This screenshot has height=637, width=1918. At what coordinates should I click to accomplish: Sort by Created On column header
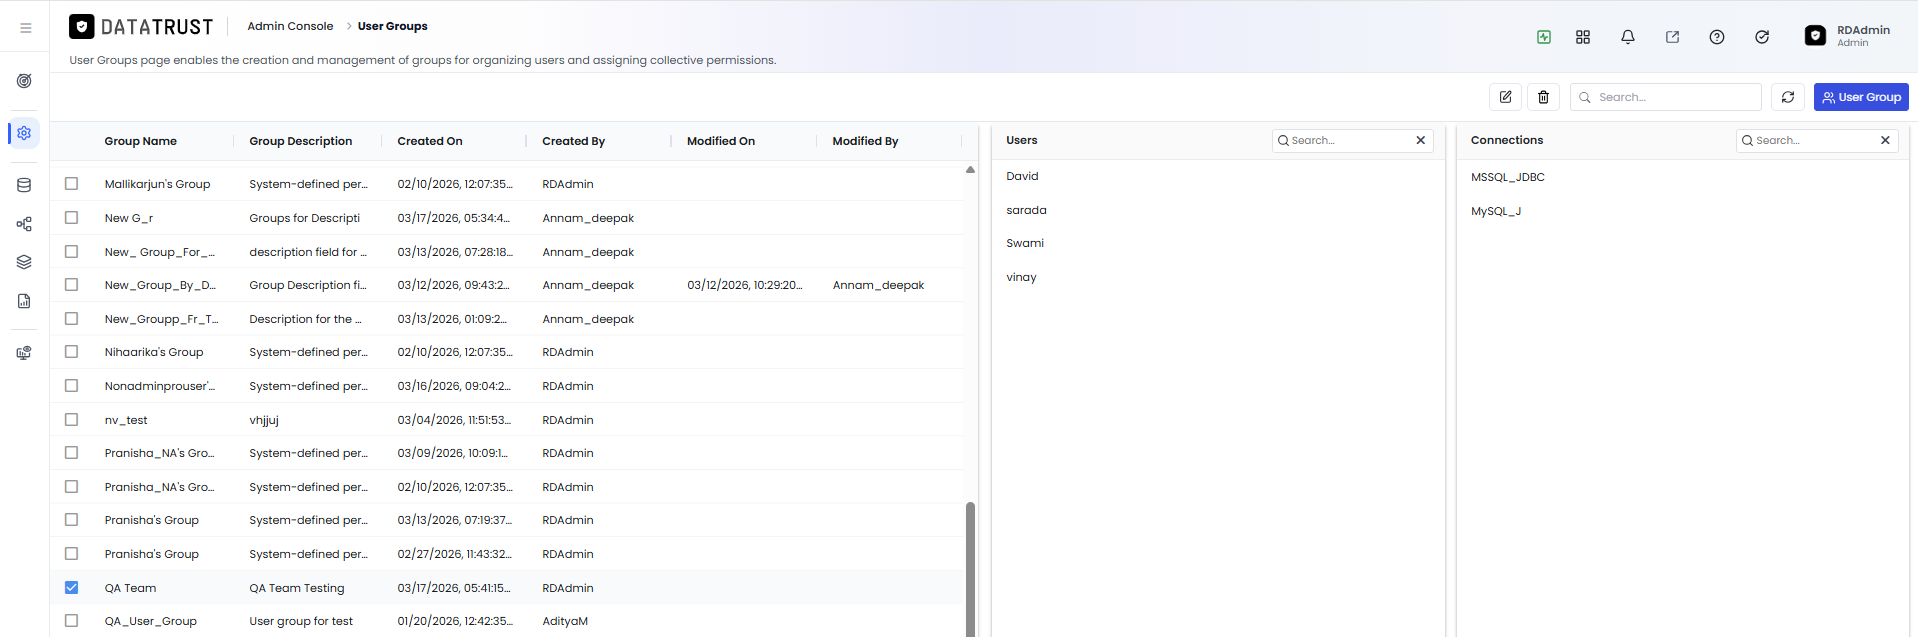click(x=430, y=141)
